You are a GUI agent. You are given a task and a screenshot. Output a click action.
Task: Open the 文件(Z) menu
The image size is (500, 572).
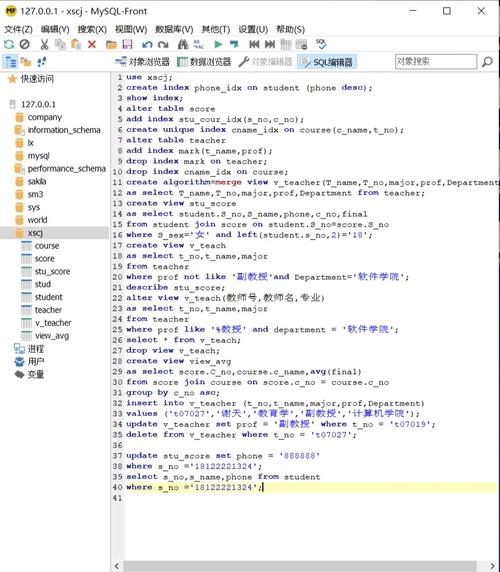pos(18,29)
